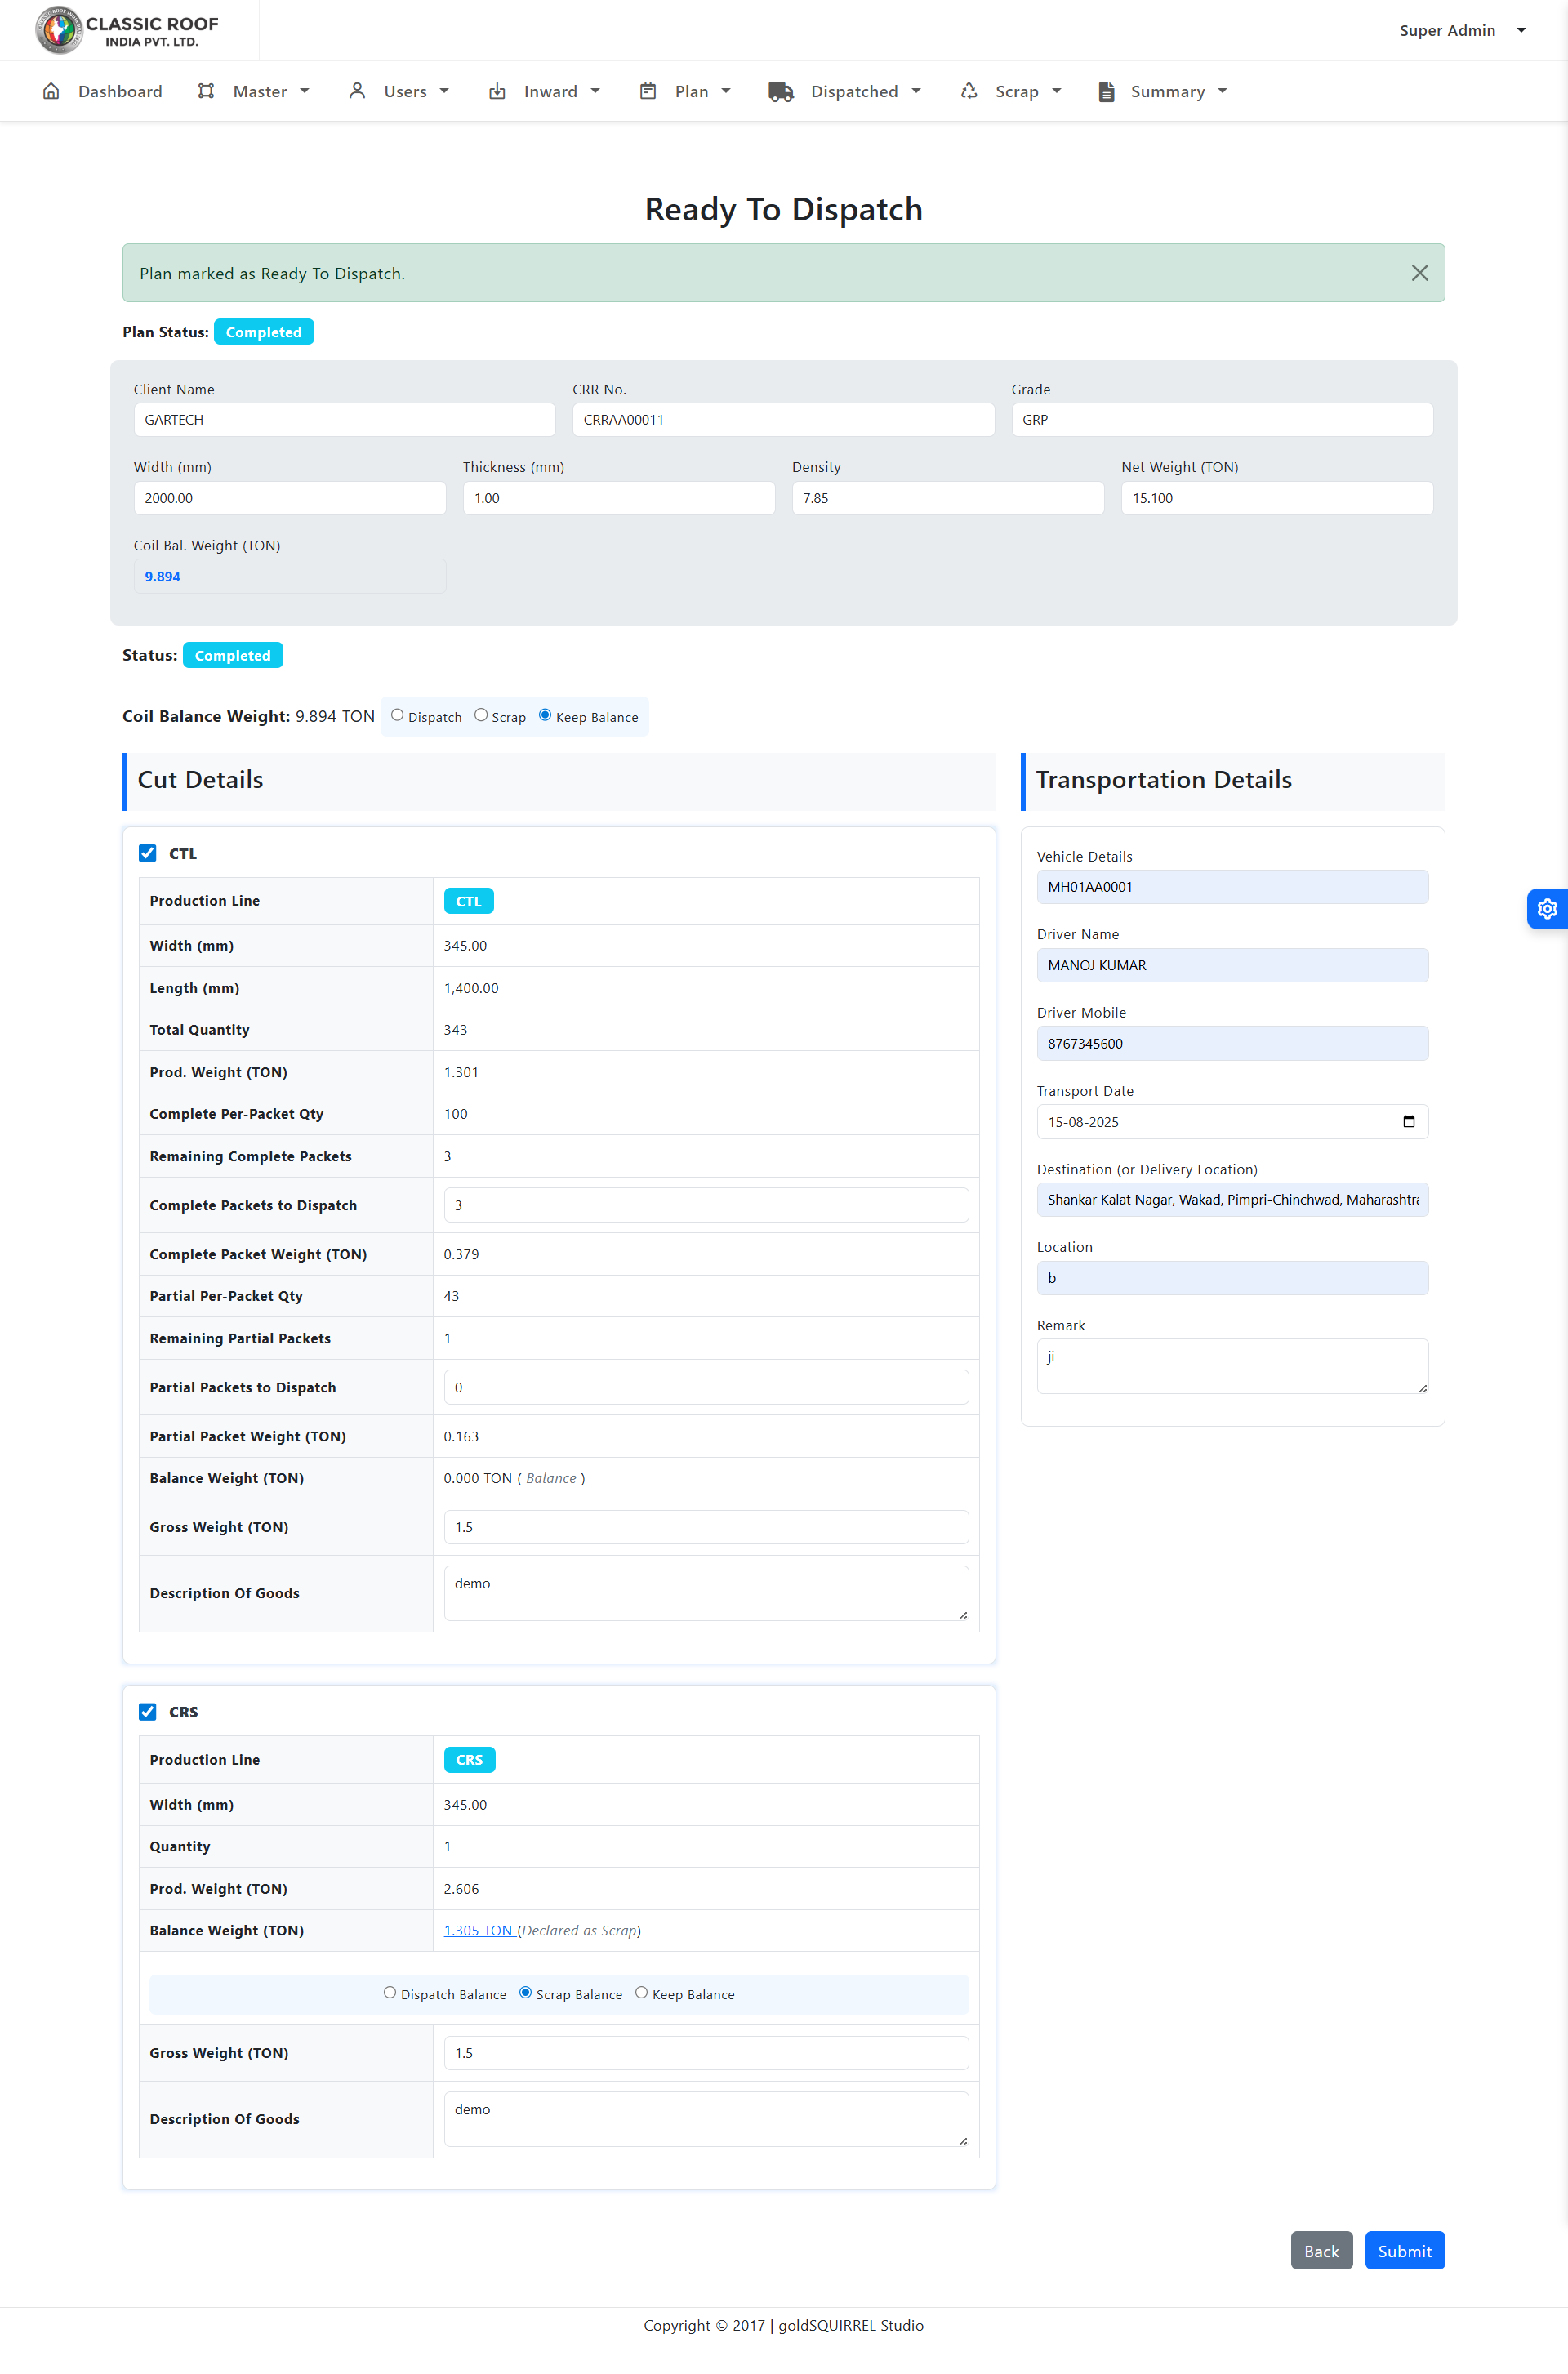This screenshot has height=2374, width=1568.
Task: Click the Master menu icon
Action: (206, 91)
